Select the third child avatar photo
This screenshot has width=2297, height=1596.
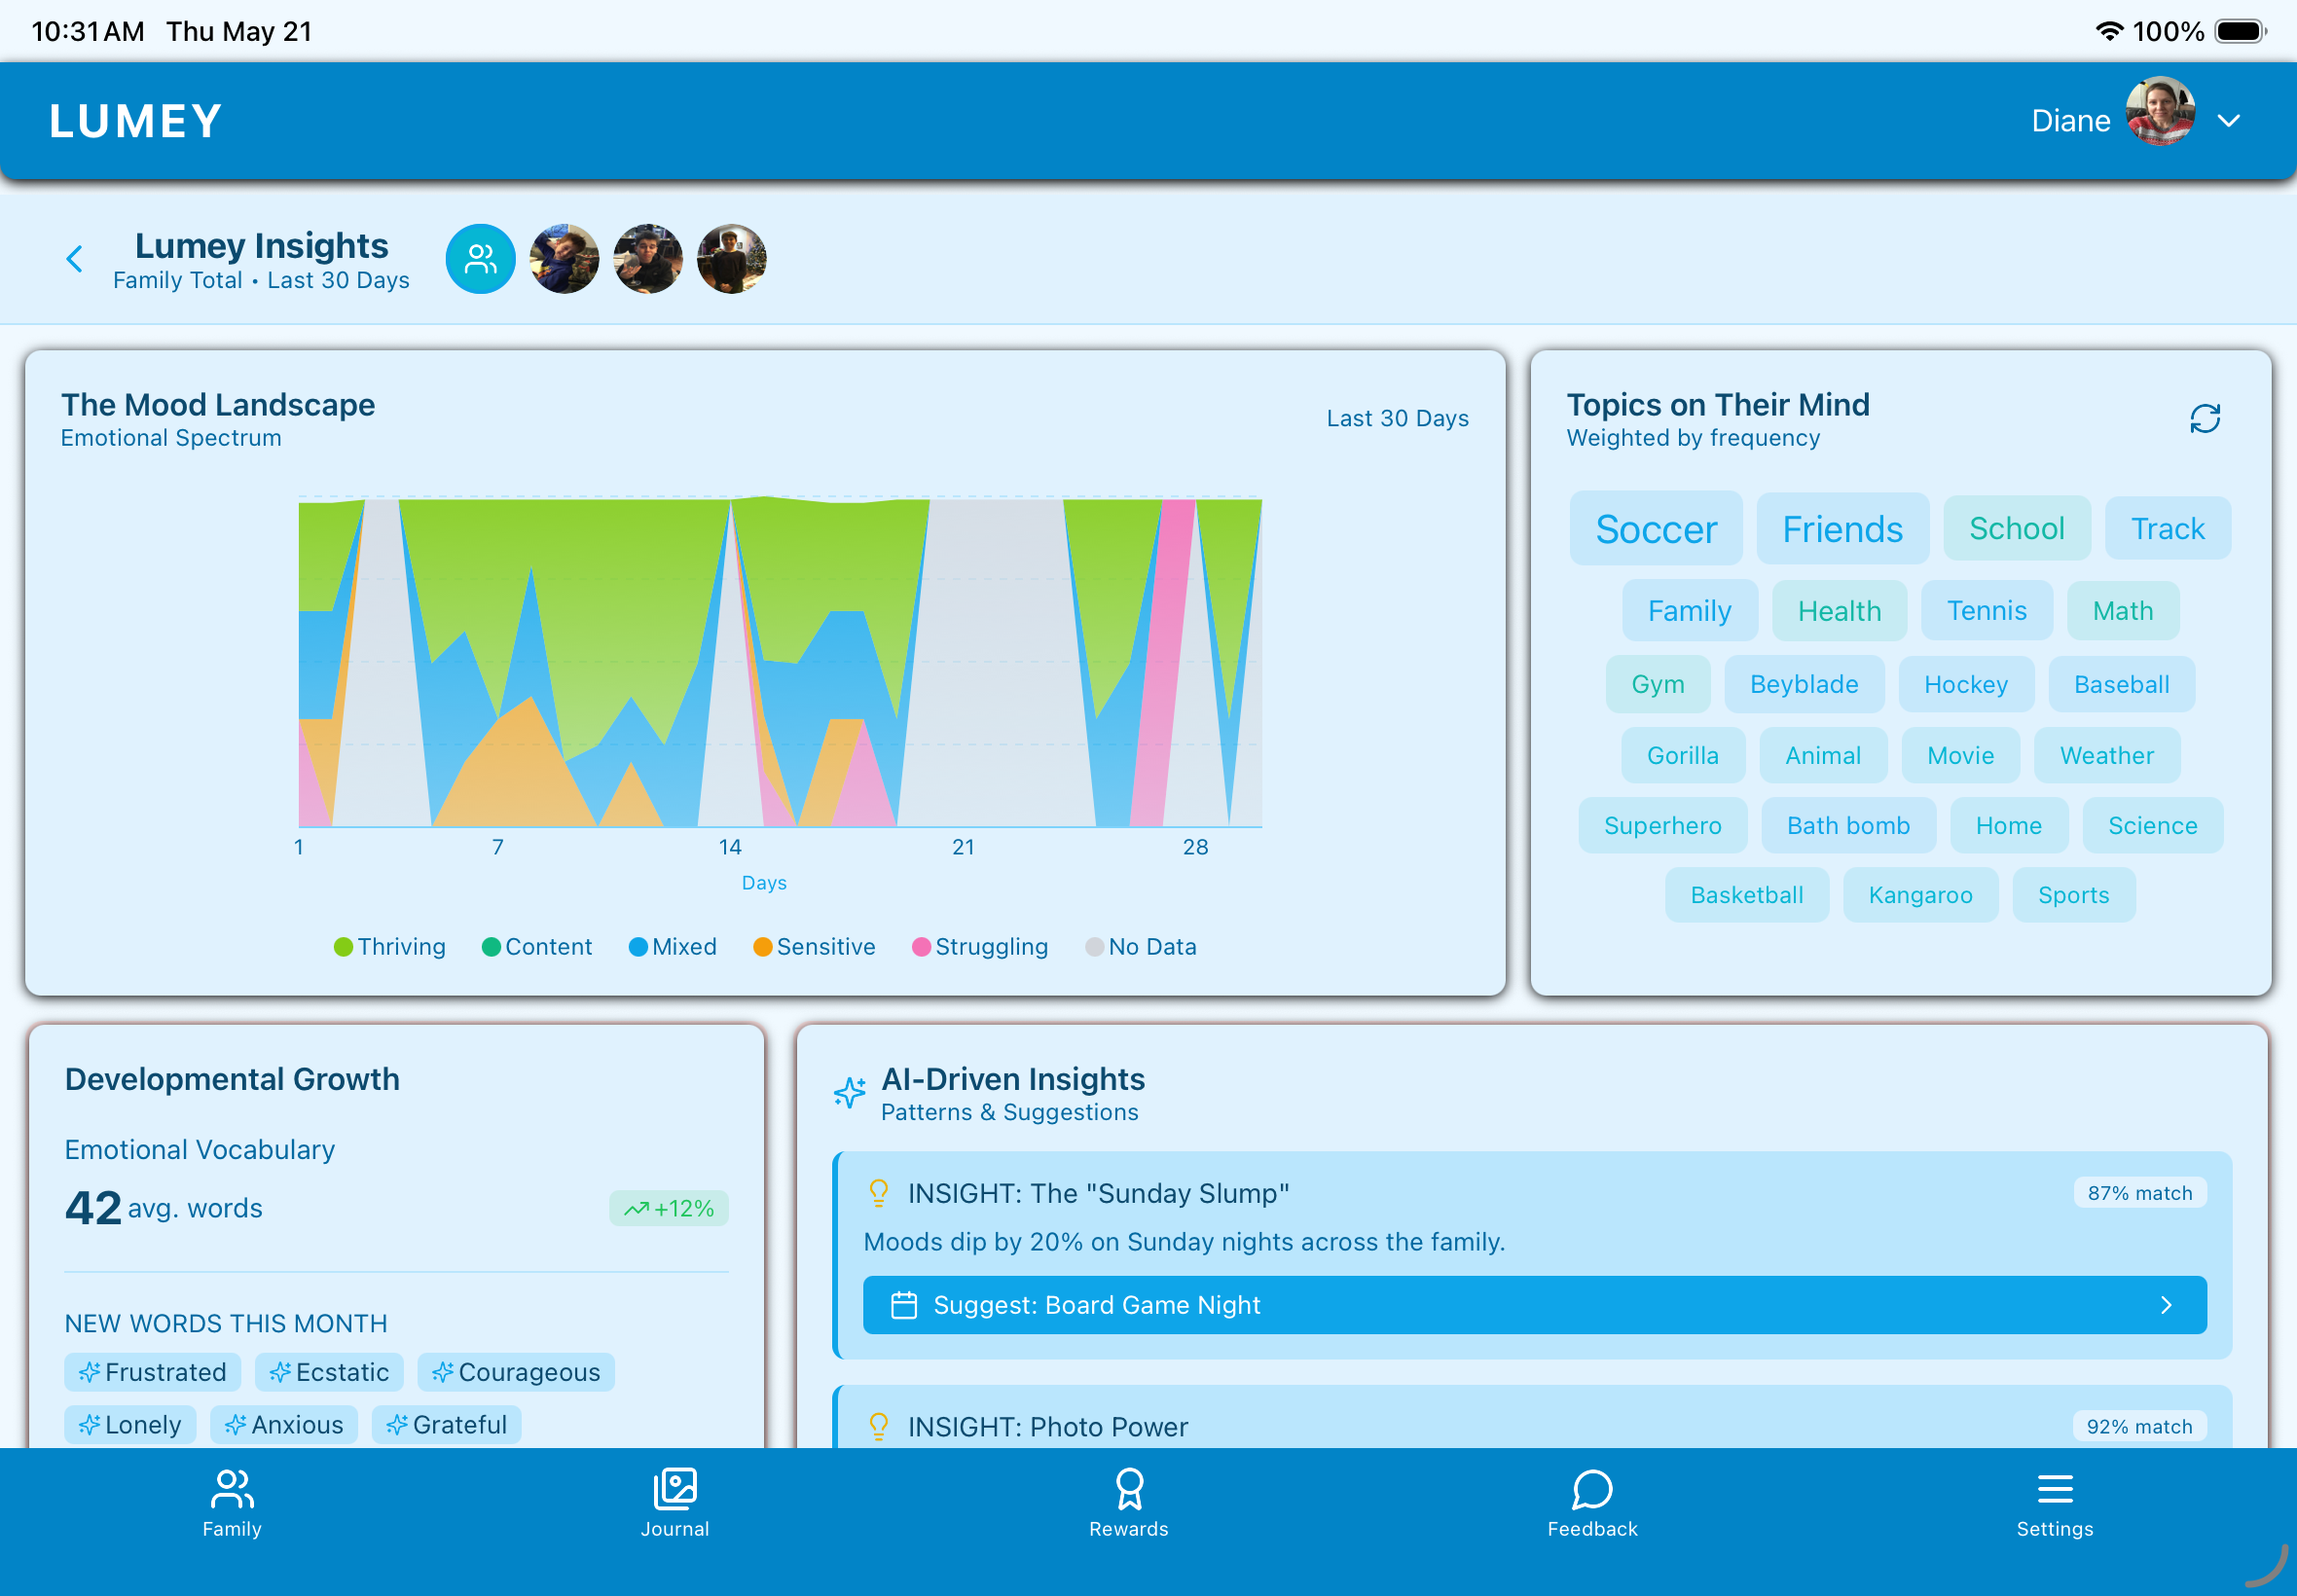click(732, 259)
